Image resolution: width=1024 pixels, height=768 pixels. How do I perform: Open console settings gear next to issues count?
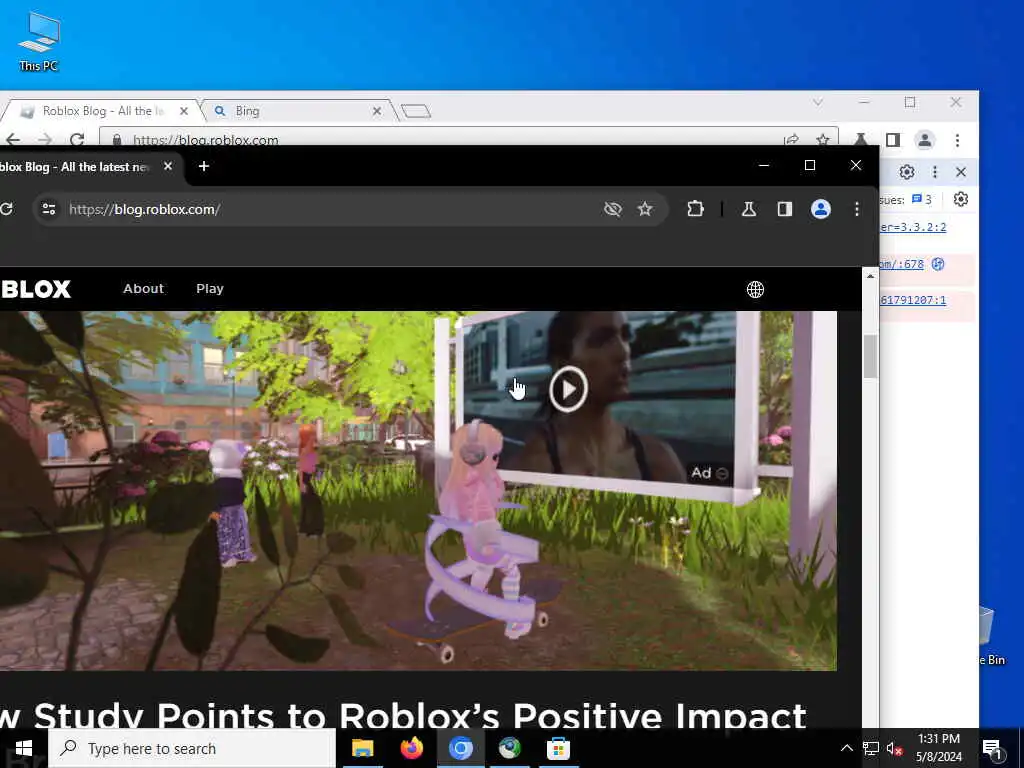[x=961, y=199]
